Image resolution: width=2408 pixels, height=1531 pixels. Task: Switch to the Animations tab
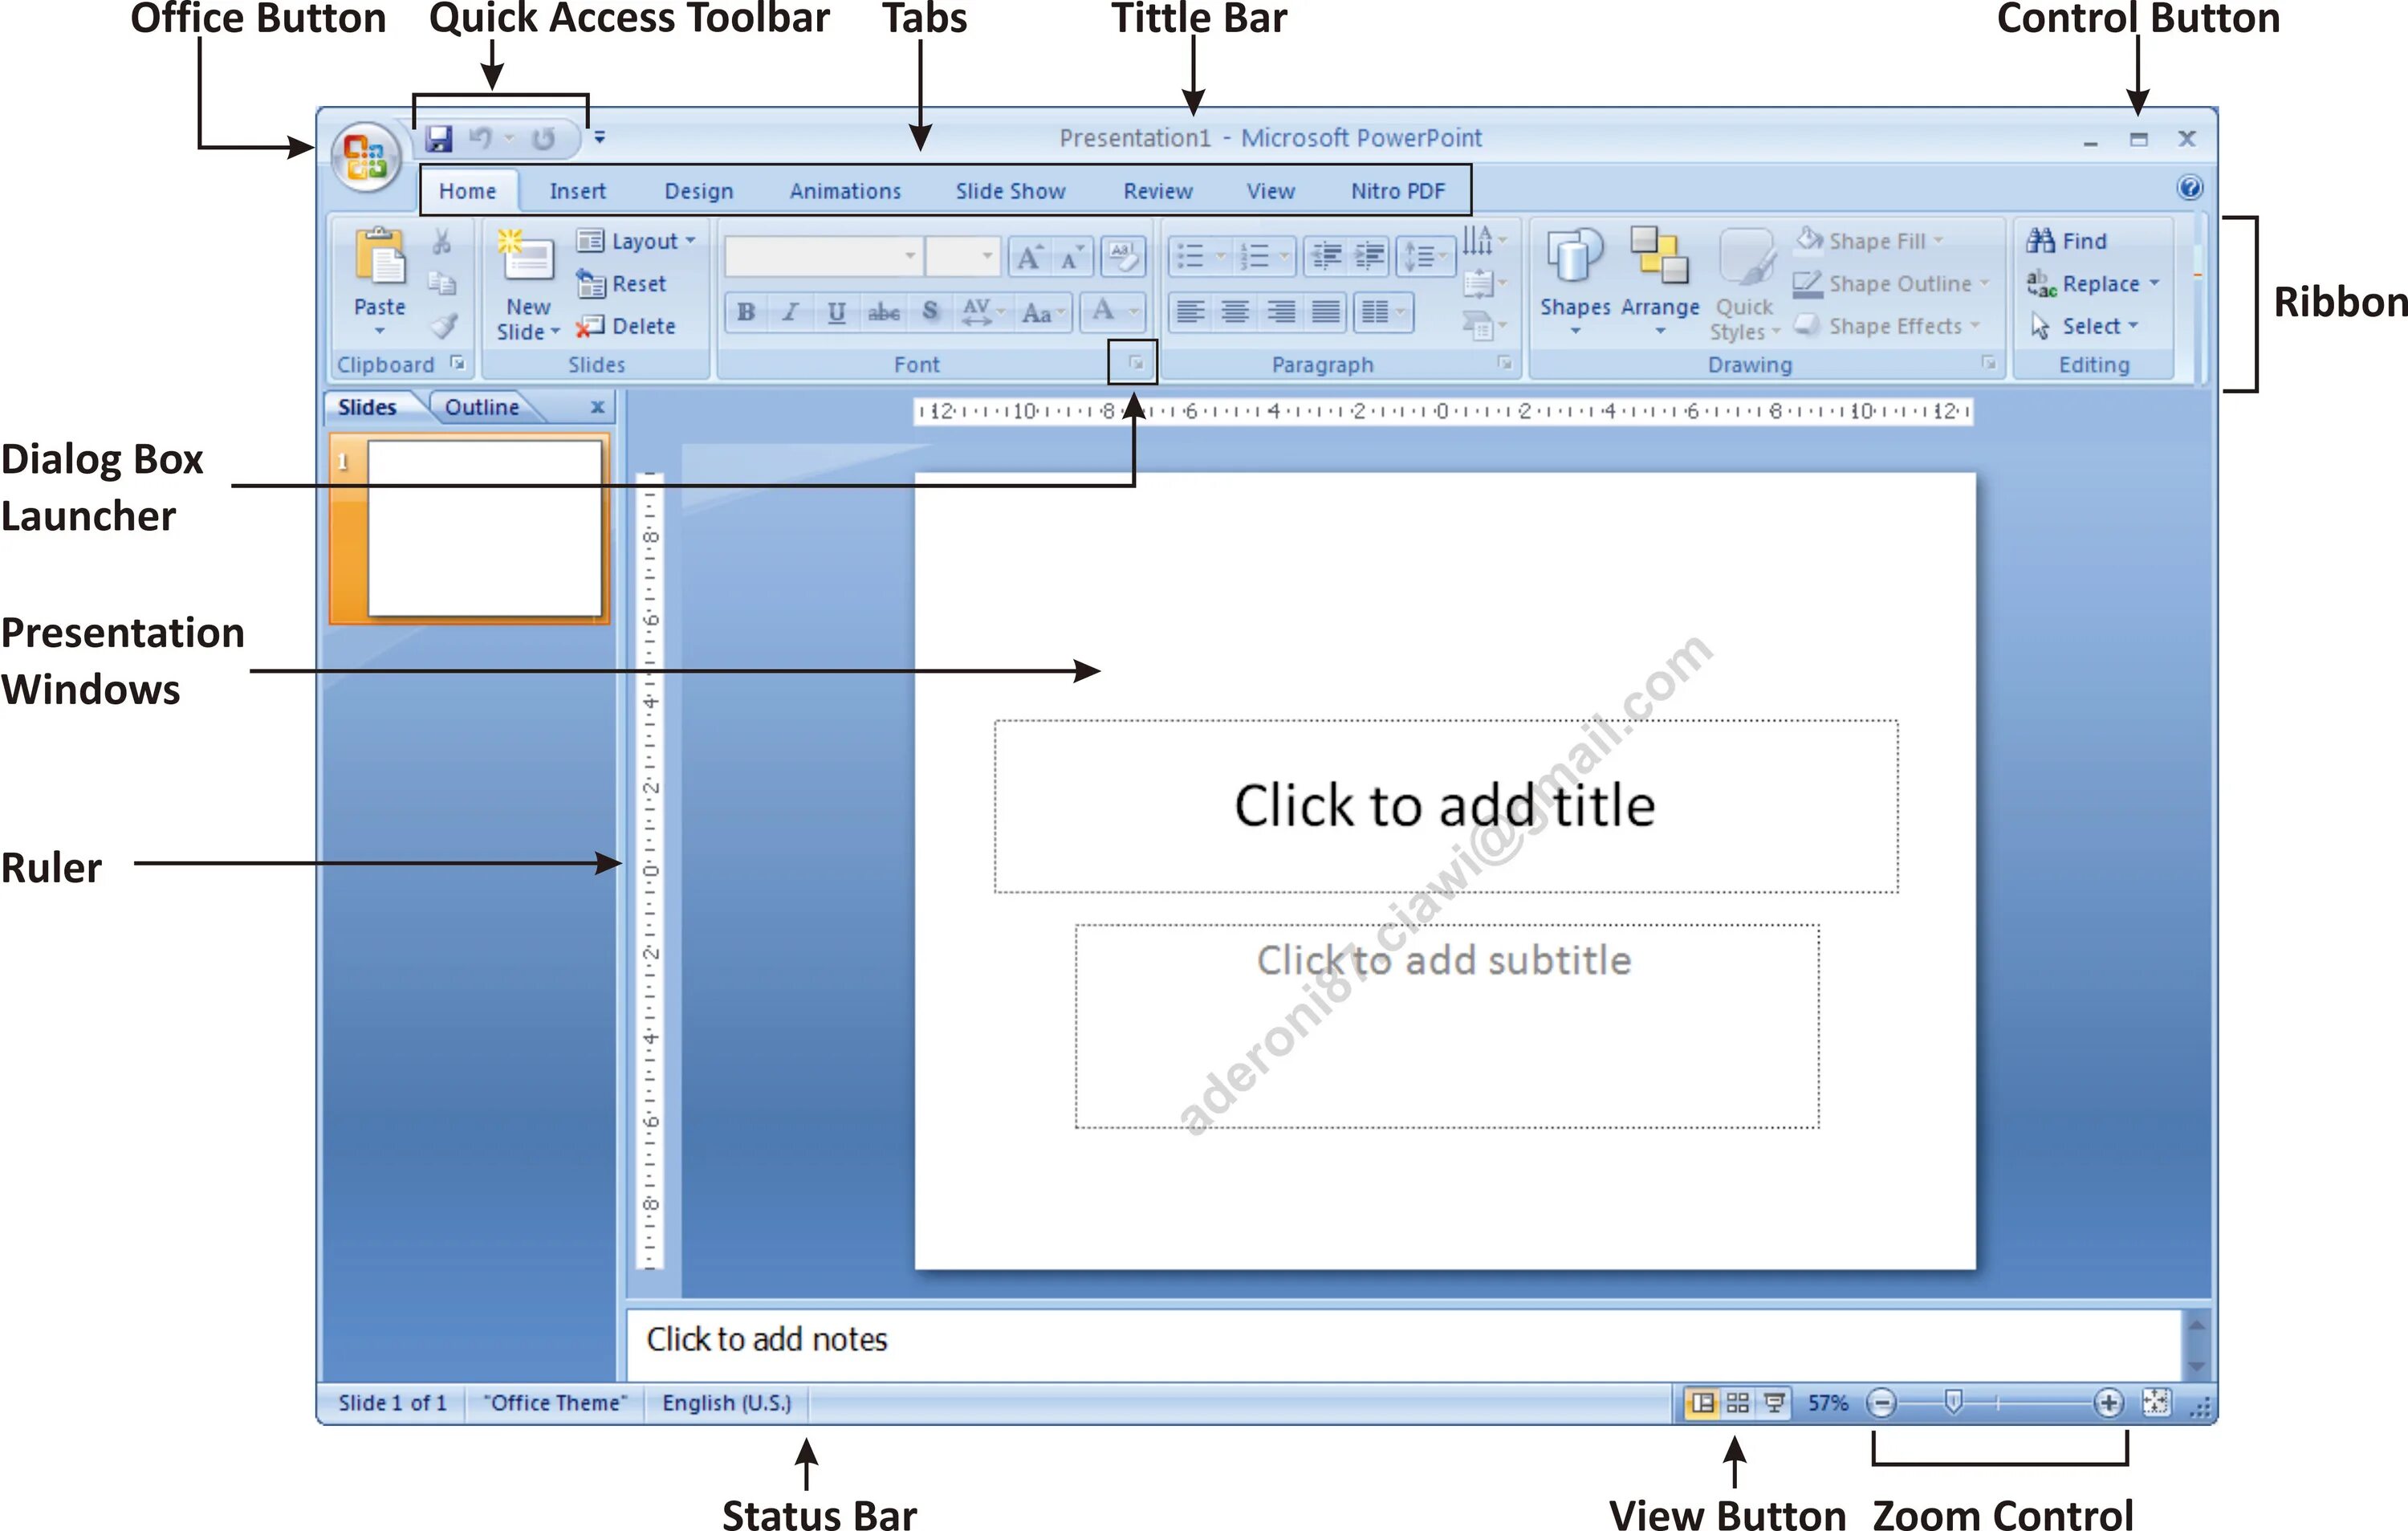point(845,191)
